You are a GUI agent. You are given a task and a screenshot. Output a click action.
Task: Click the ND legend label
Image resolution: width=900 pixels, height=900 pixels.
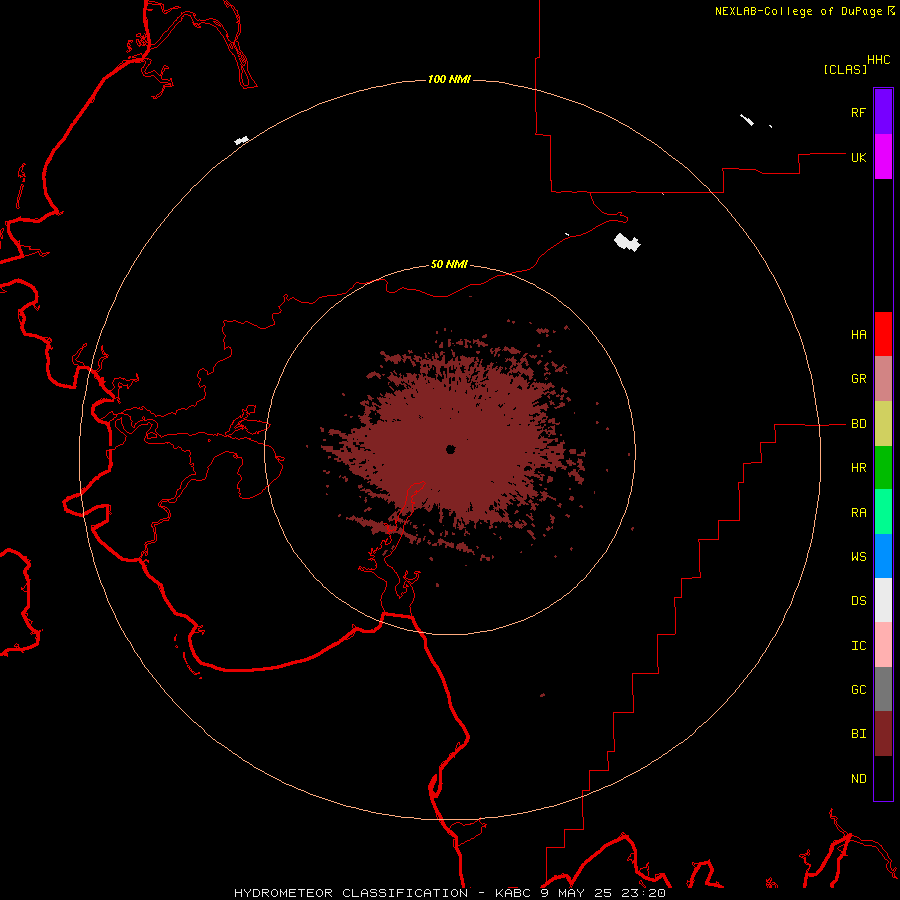858,778
